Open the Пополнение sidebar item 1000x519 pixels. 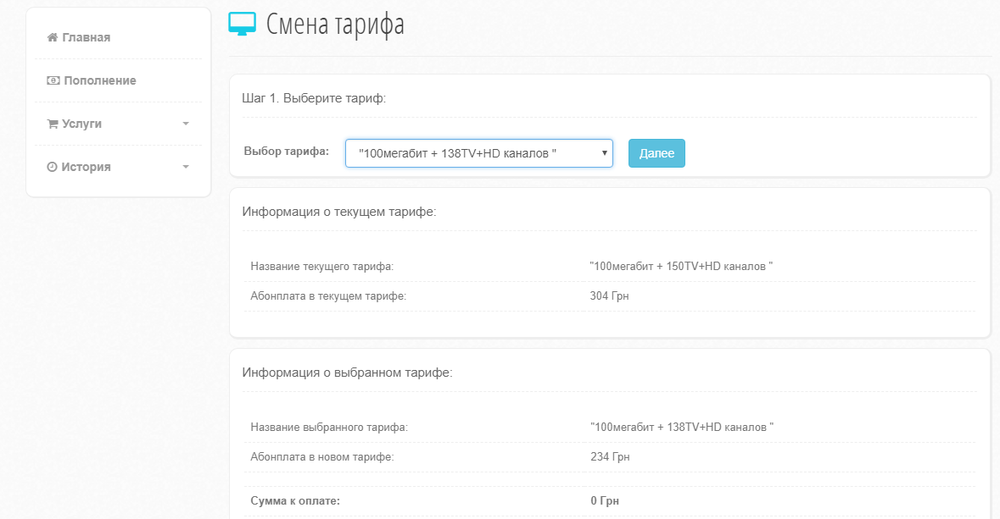click(99, 81)
